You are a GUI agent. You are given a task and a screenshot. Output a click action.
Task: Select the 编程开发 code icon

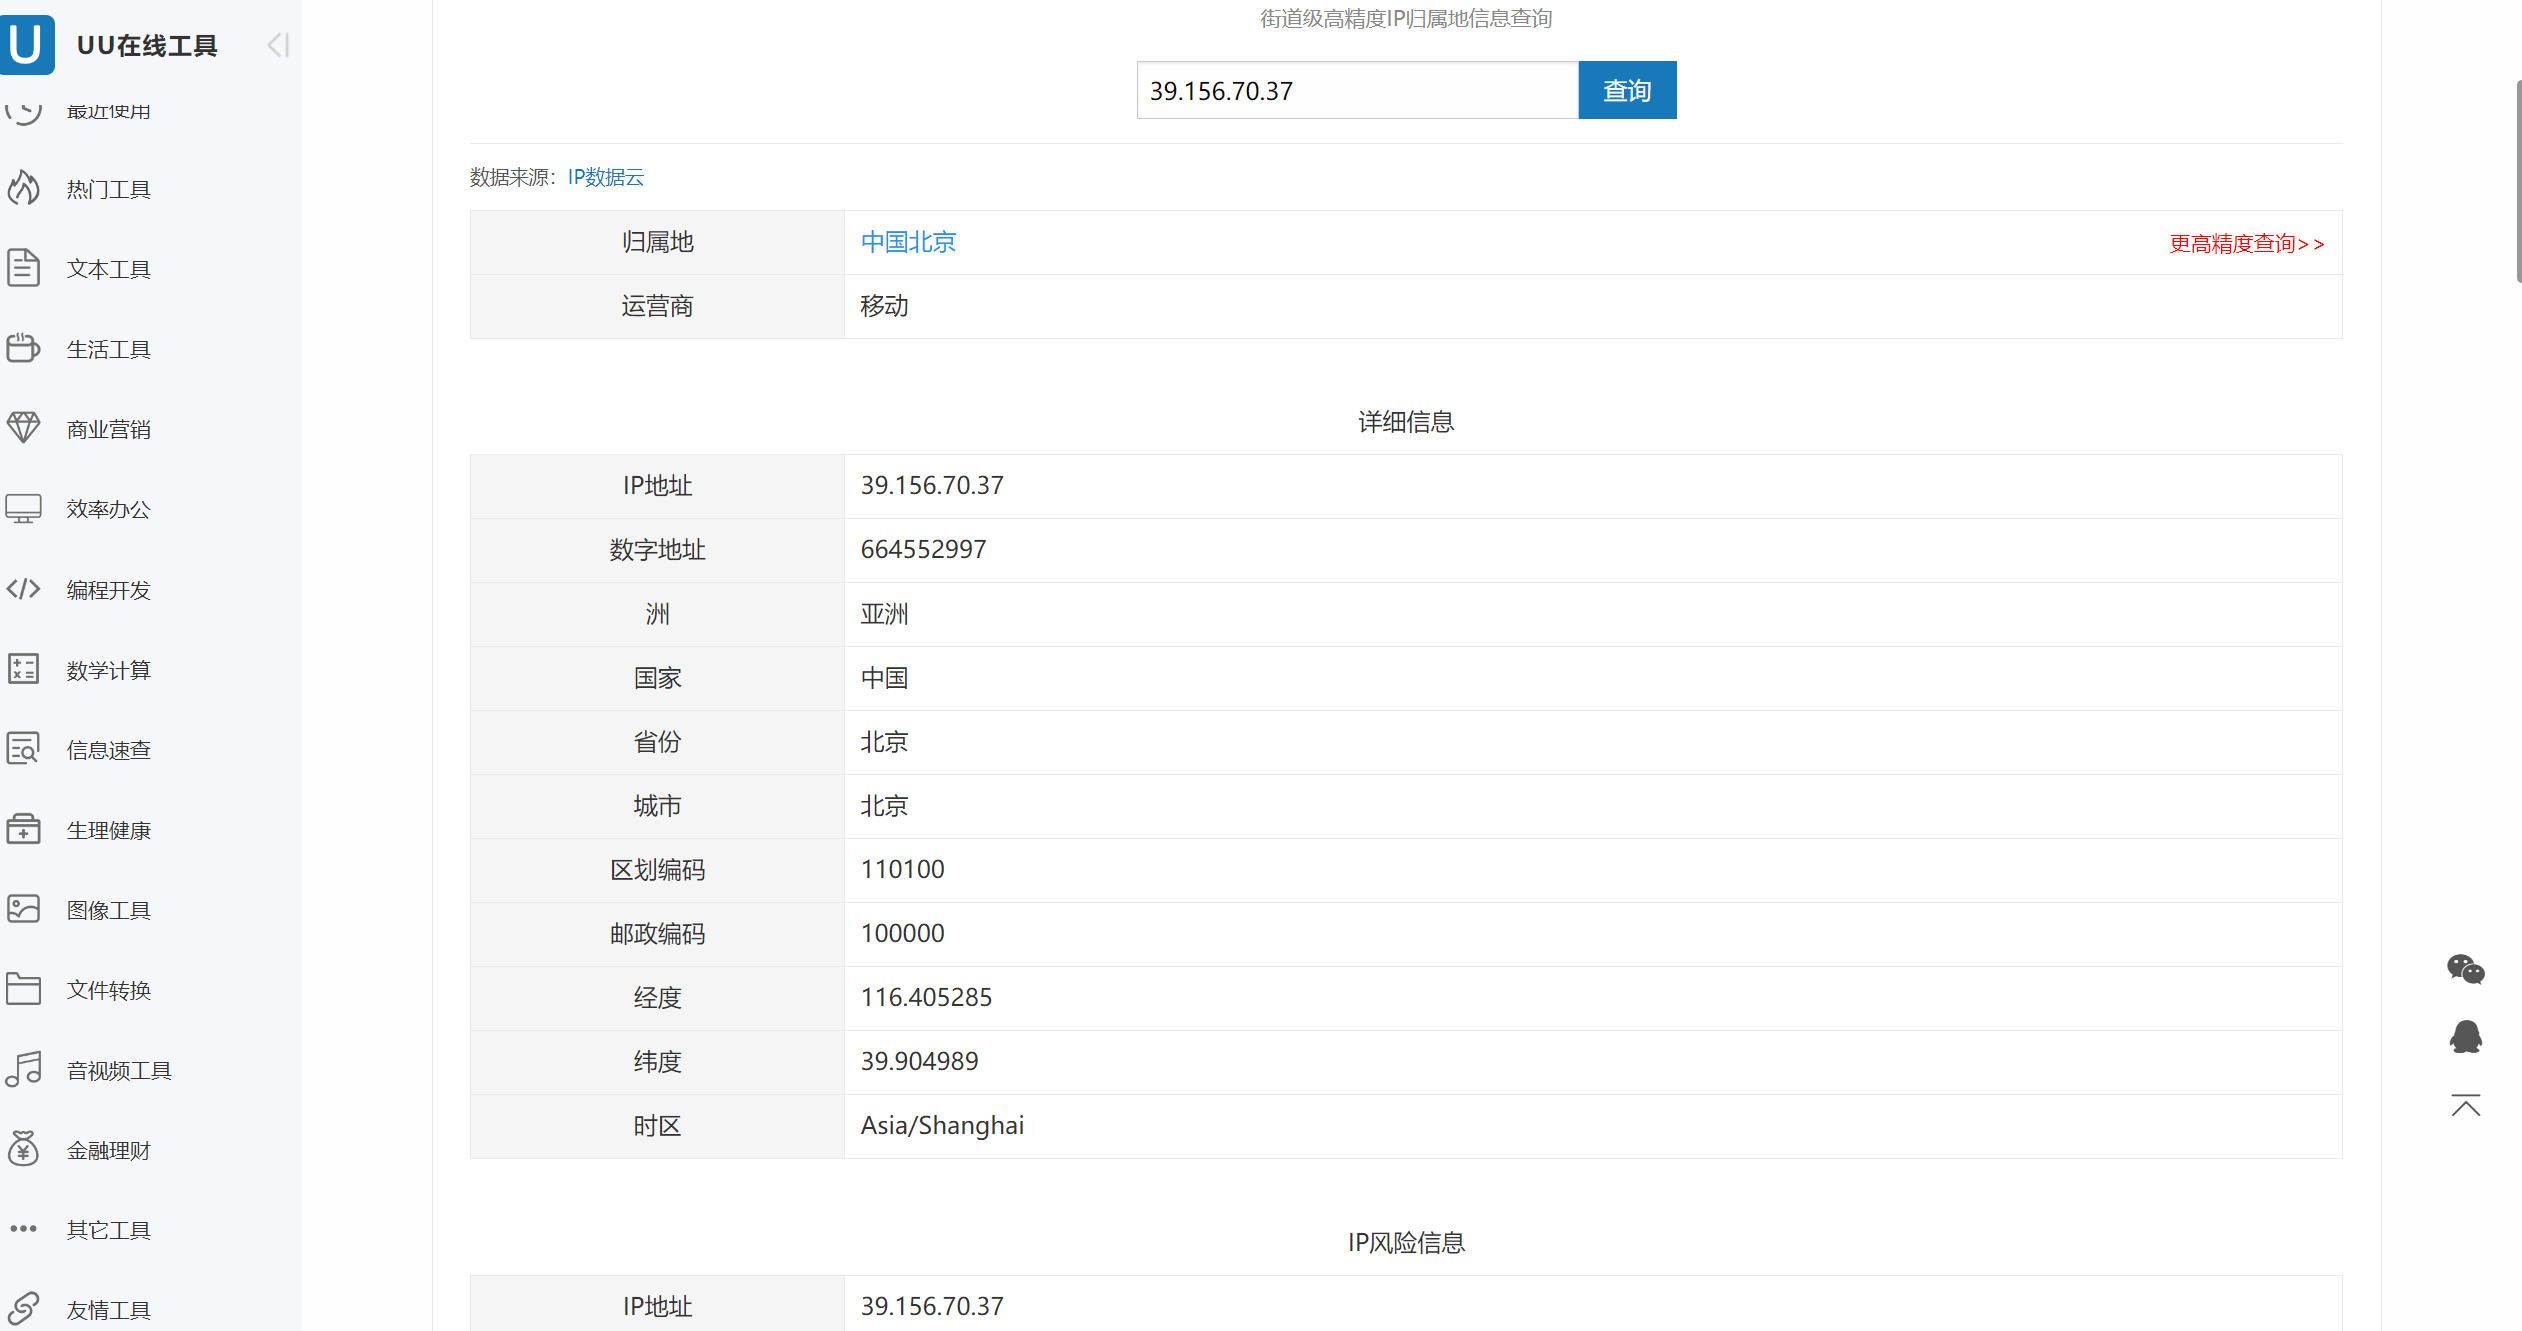[x=24, y=589]
